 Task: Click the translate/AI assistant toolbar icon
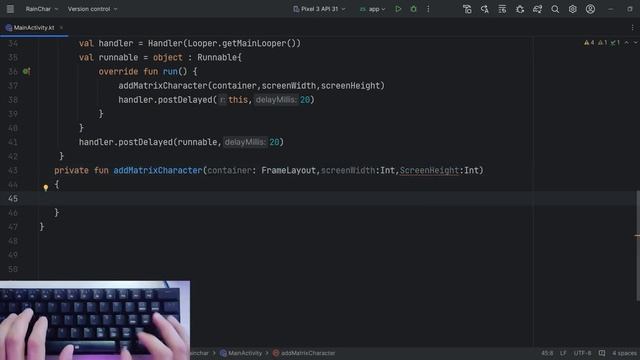tap(485, 9)
